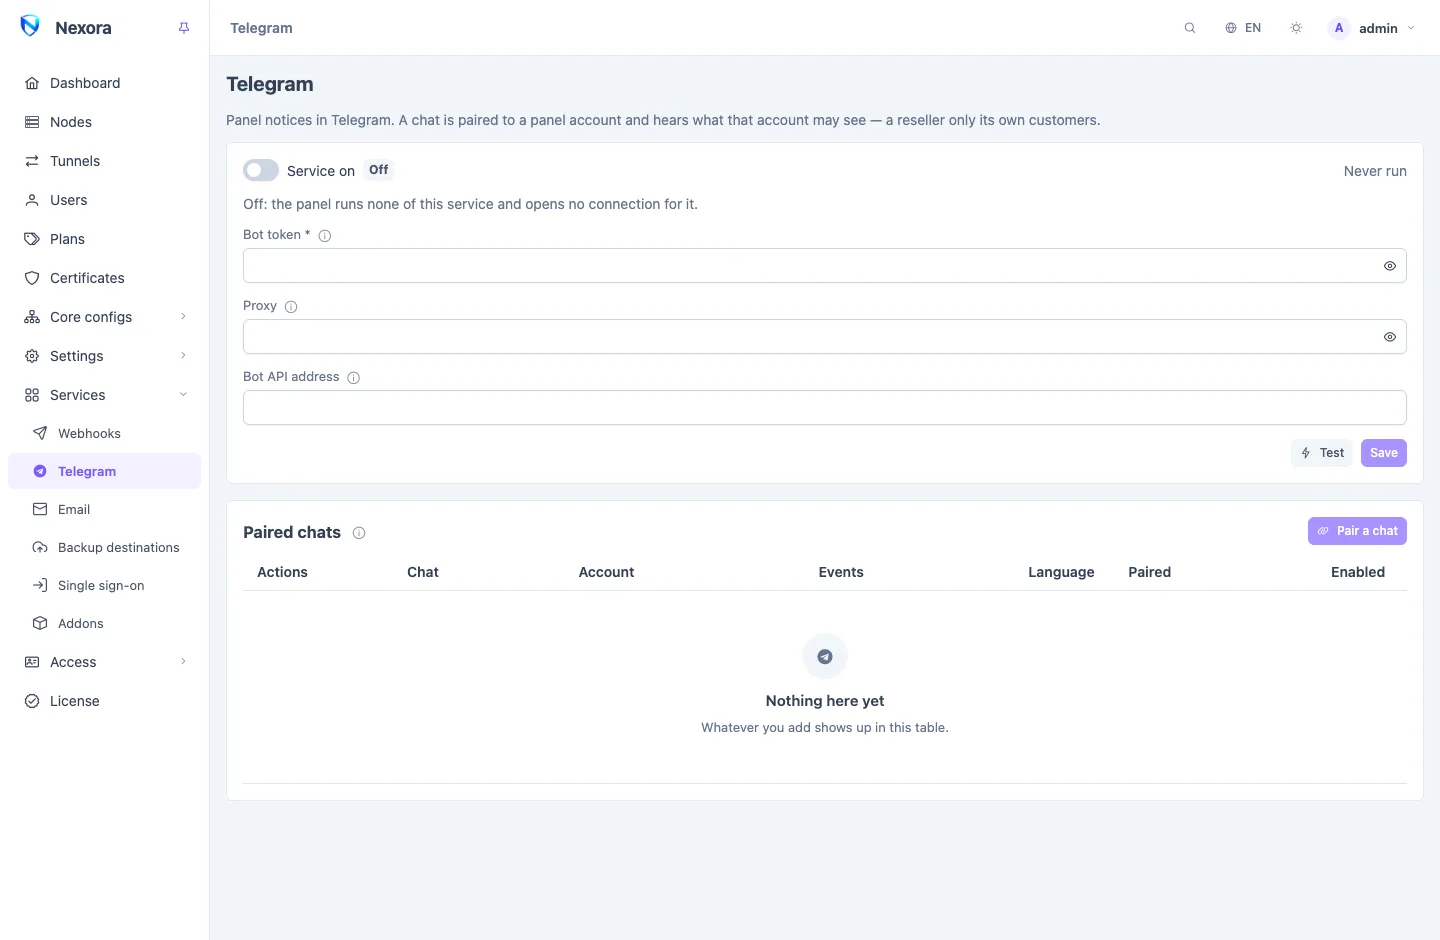
Task: Open Backup destinations
Action: click(104, 547)
